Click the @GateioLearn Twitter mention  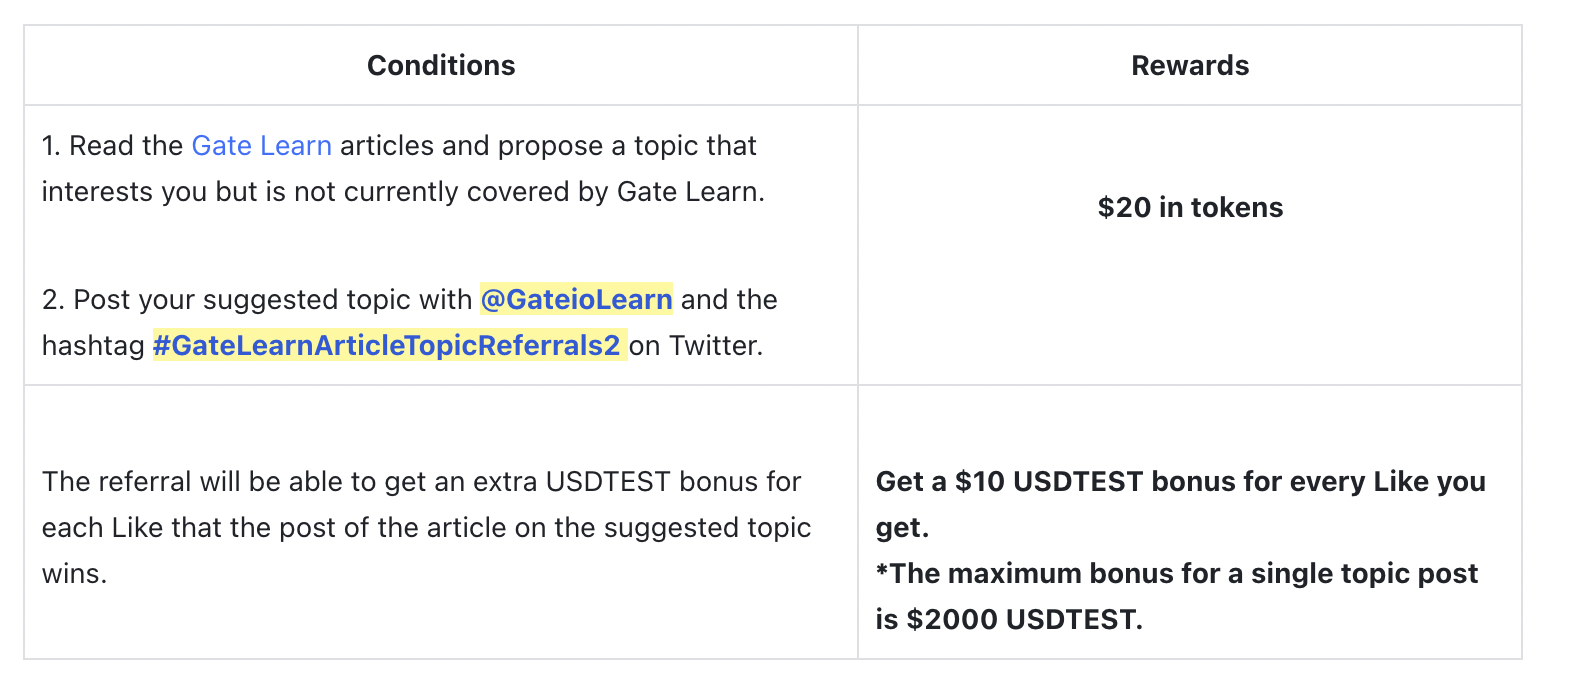pyautogui.click(x=576, y=300)
